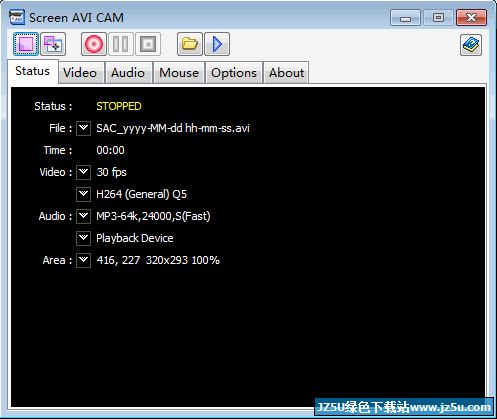The image size is (497, 419).
Task: Open the help book icon
Action: 471,45
